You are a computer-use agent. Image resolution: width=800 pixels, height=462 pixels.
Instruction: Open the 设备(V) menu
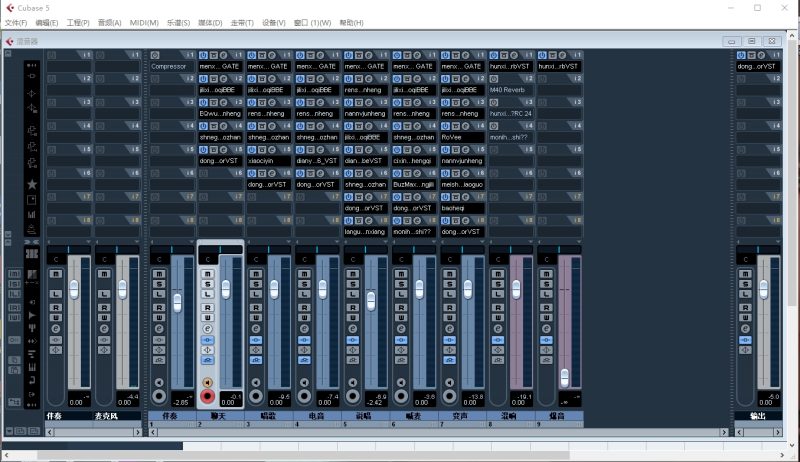click(x=273, y=23)
